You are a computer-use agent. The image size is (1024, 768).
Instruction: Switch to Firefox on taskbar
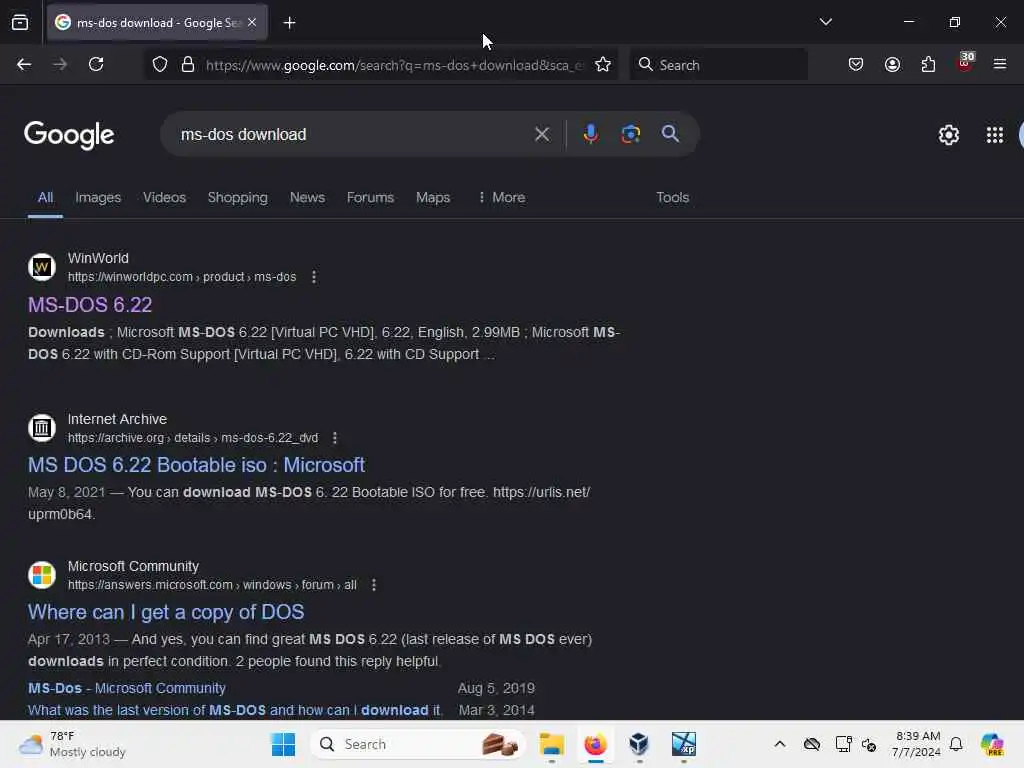tap(595, 744)
